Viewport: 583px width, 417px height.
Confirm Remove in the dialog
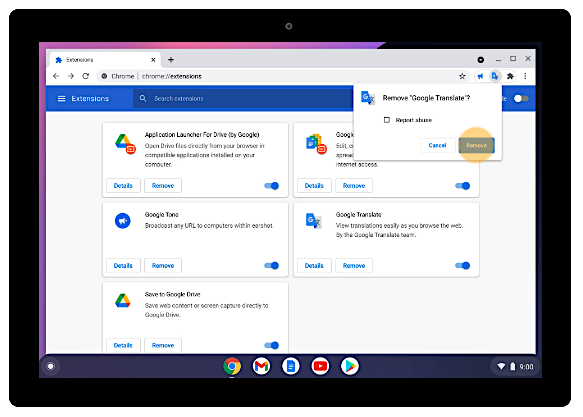click(x=476, y=145)
